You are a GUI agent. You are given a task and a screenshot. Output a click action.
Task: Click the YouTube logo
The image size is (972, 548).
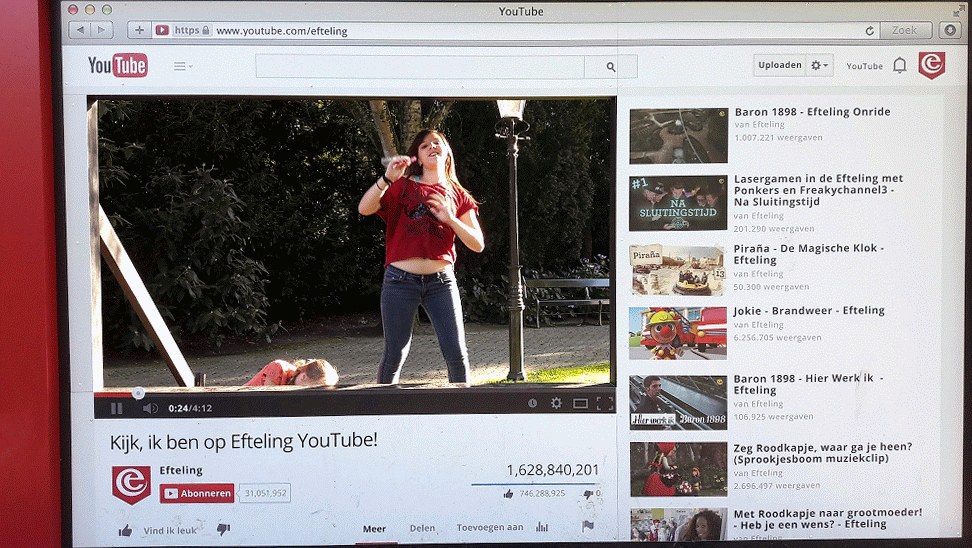(x=118, y=65)
